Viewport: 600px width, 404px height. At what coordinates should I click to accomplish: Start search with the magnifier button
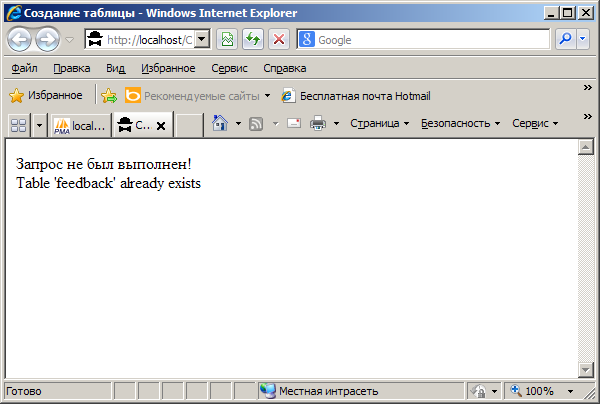[565, 39]
